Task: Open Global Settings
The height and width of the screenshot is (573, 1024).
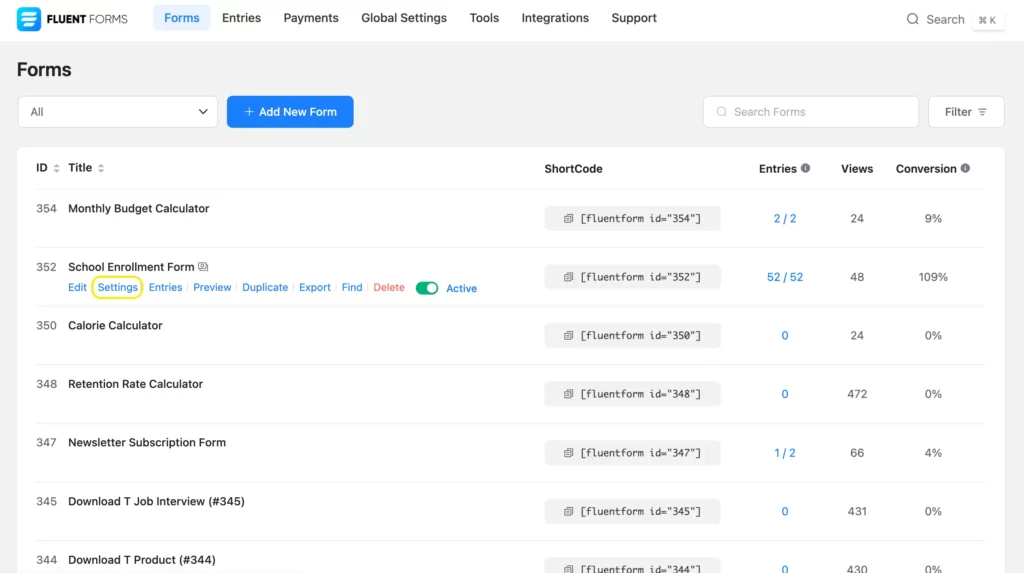Action: [404, 18]
